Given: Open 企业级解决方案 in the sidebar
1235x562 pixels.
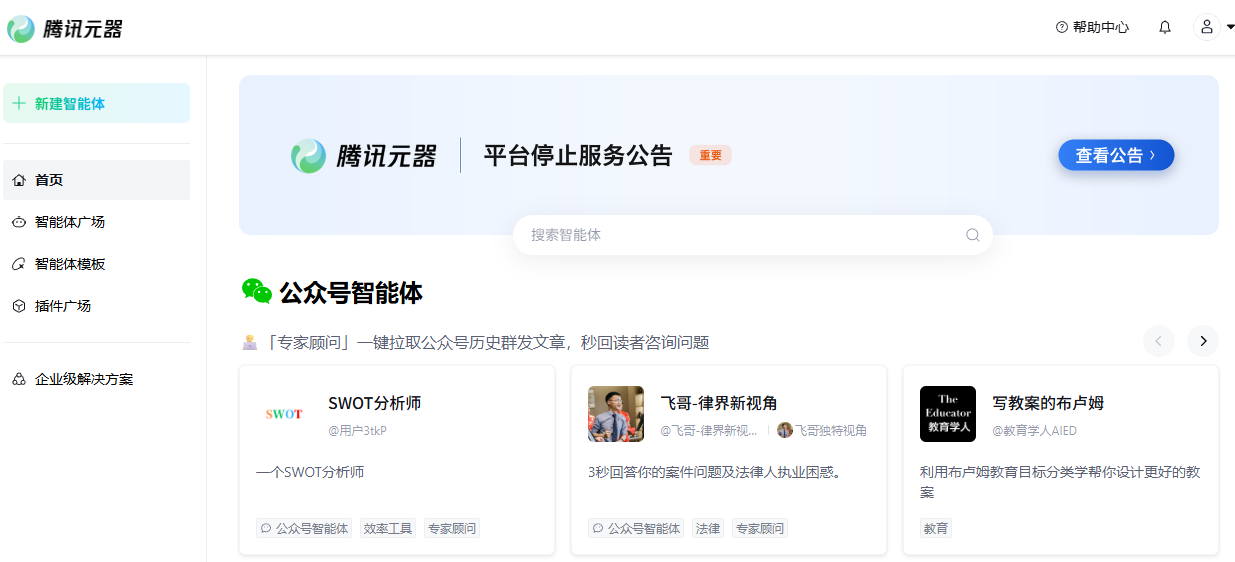Looking at the screenshot, I should 96,379.
